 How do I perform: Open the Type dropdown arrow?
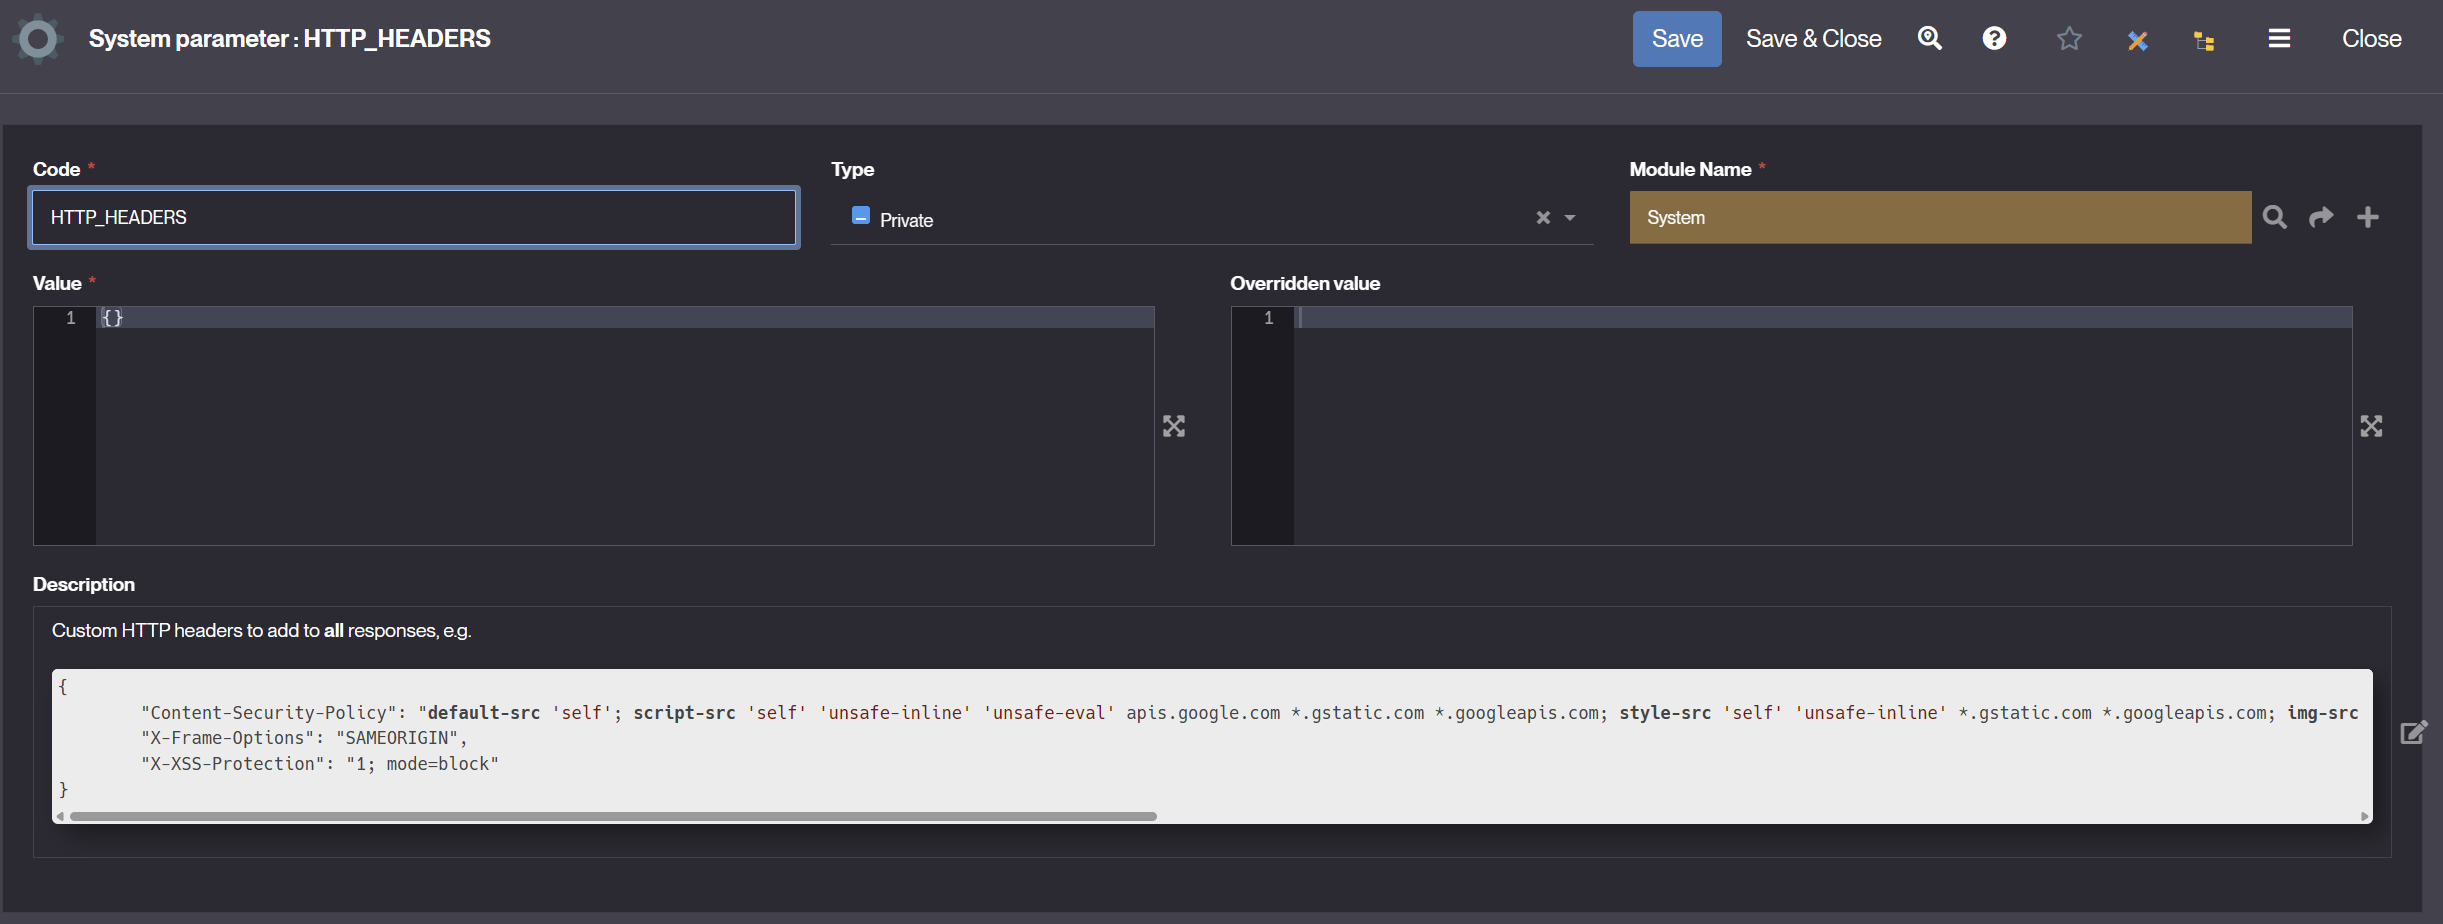pyautogui.click(x=1570, y=218)
